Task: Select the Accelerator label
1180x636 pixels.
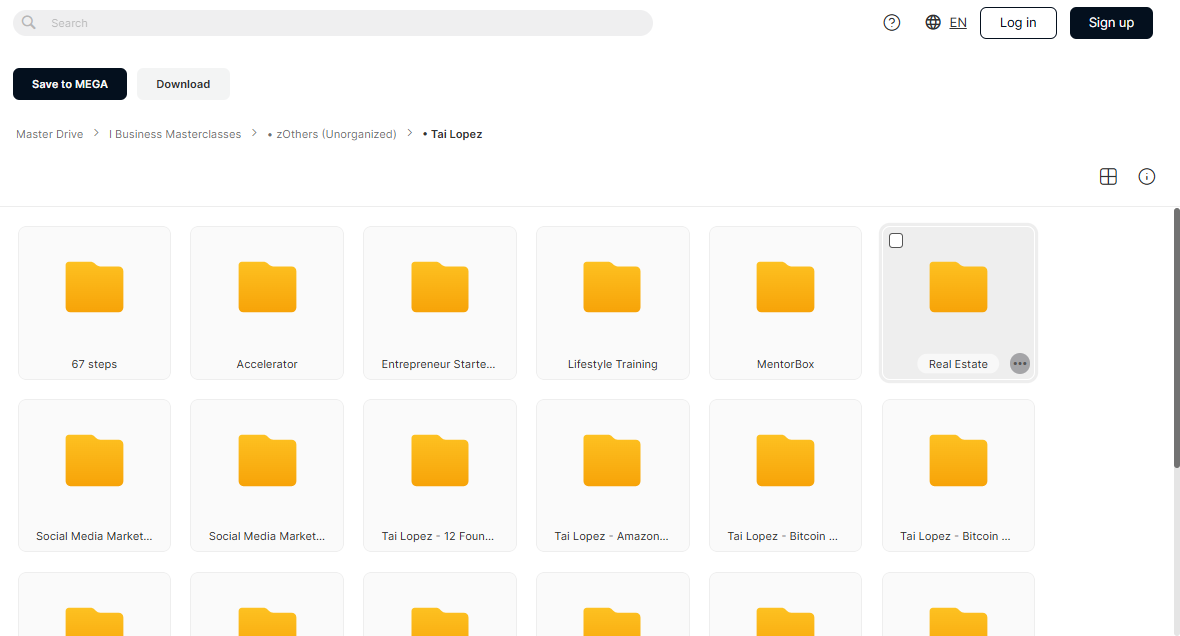Action: [267, 364]
